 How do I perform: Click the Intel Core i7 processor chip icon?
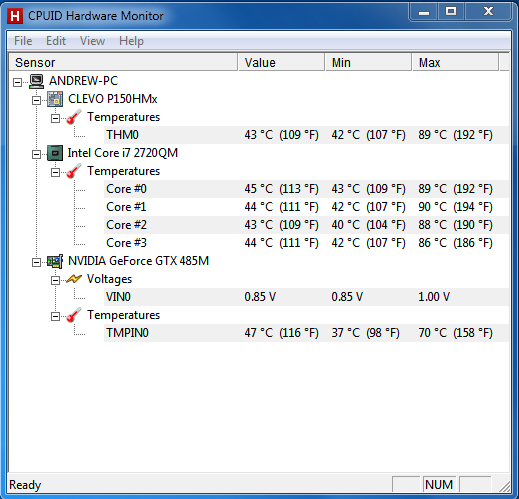[55, 153]
